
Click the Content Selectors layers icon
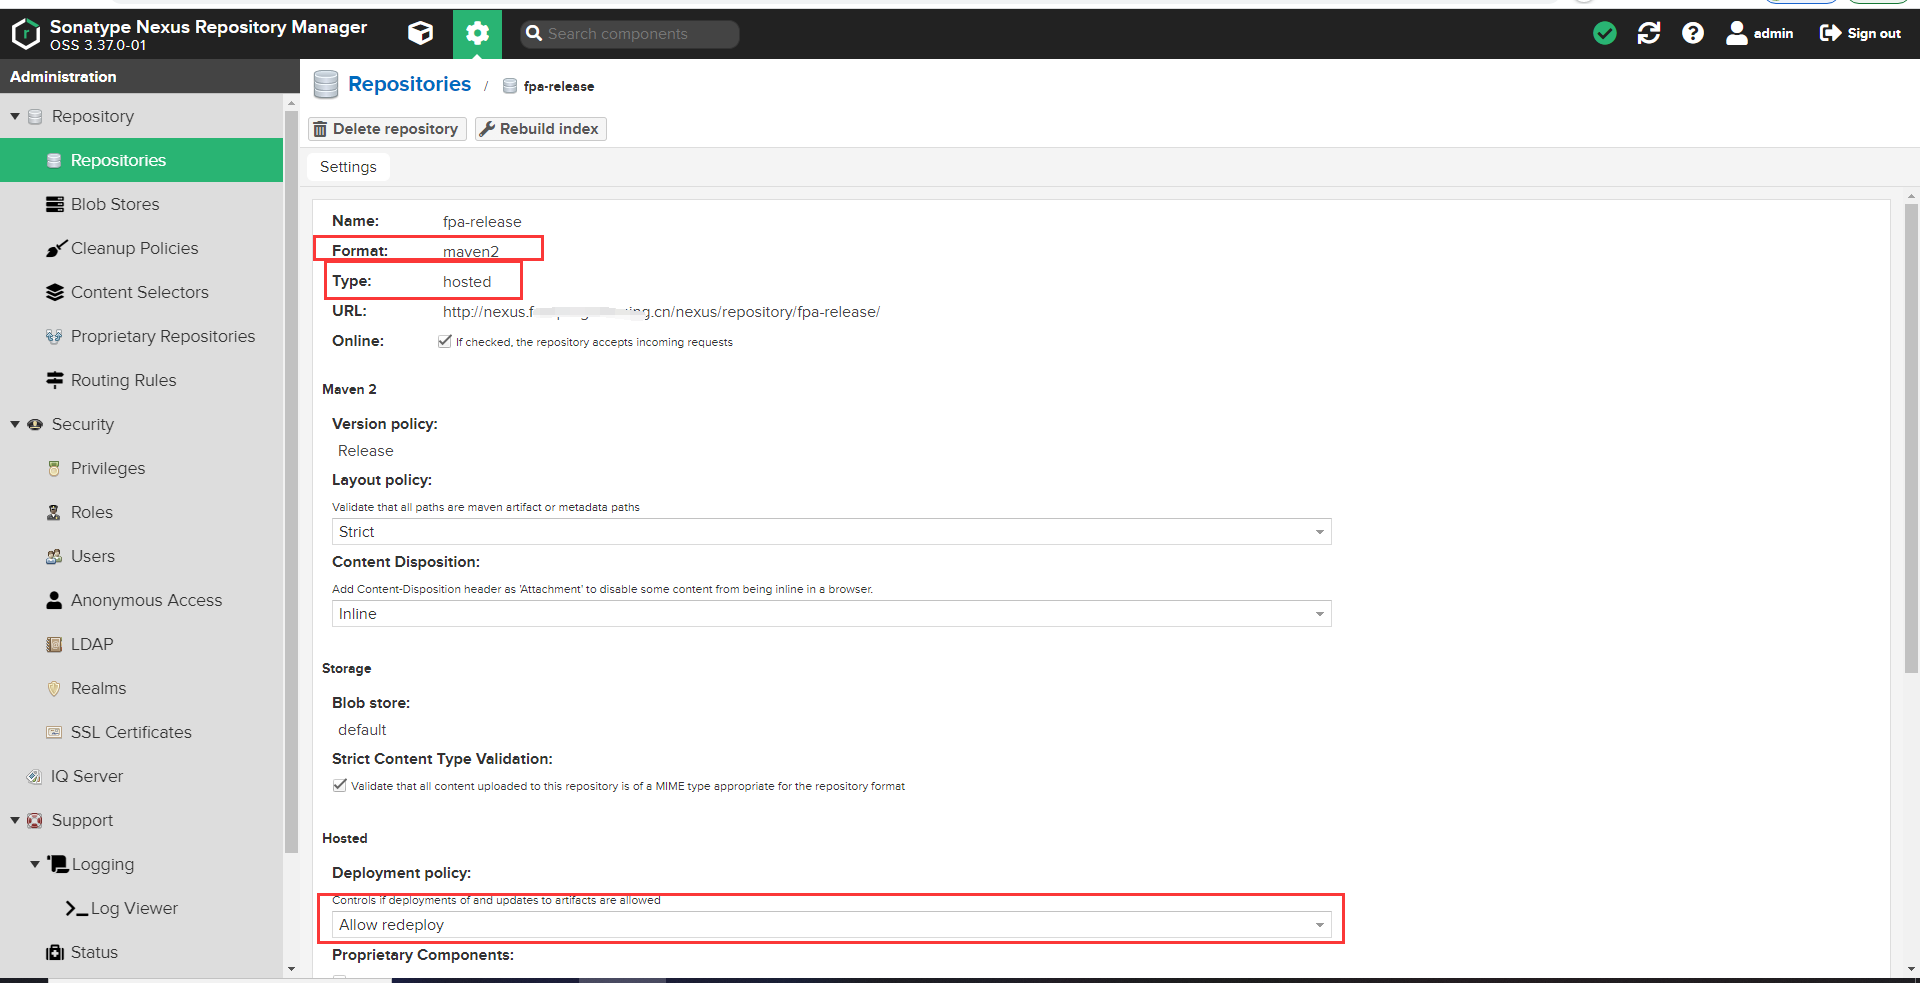55,292
